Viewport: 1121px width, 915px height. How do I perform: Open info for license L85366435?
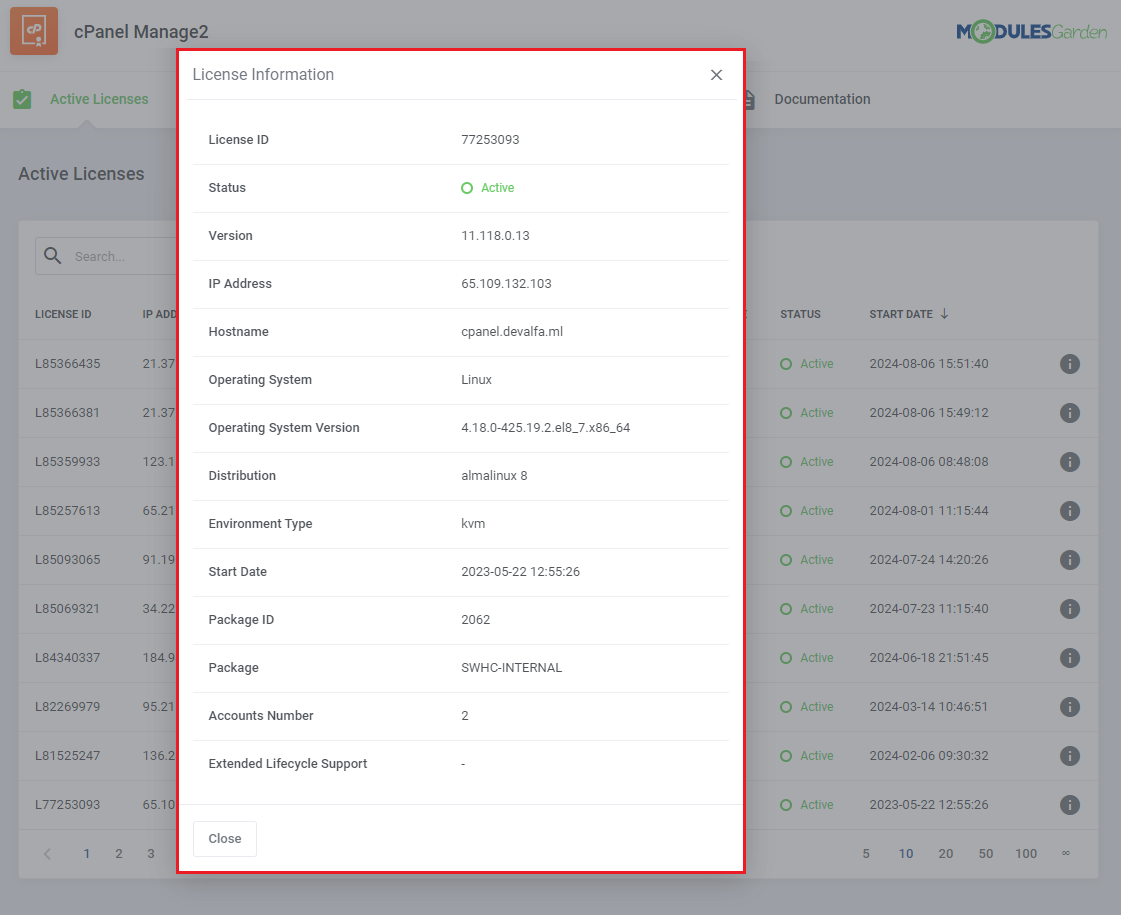pos(1070,364)
